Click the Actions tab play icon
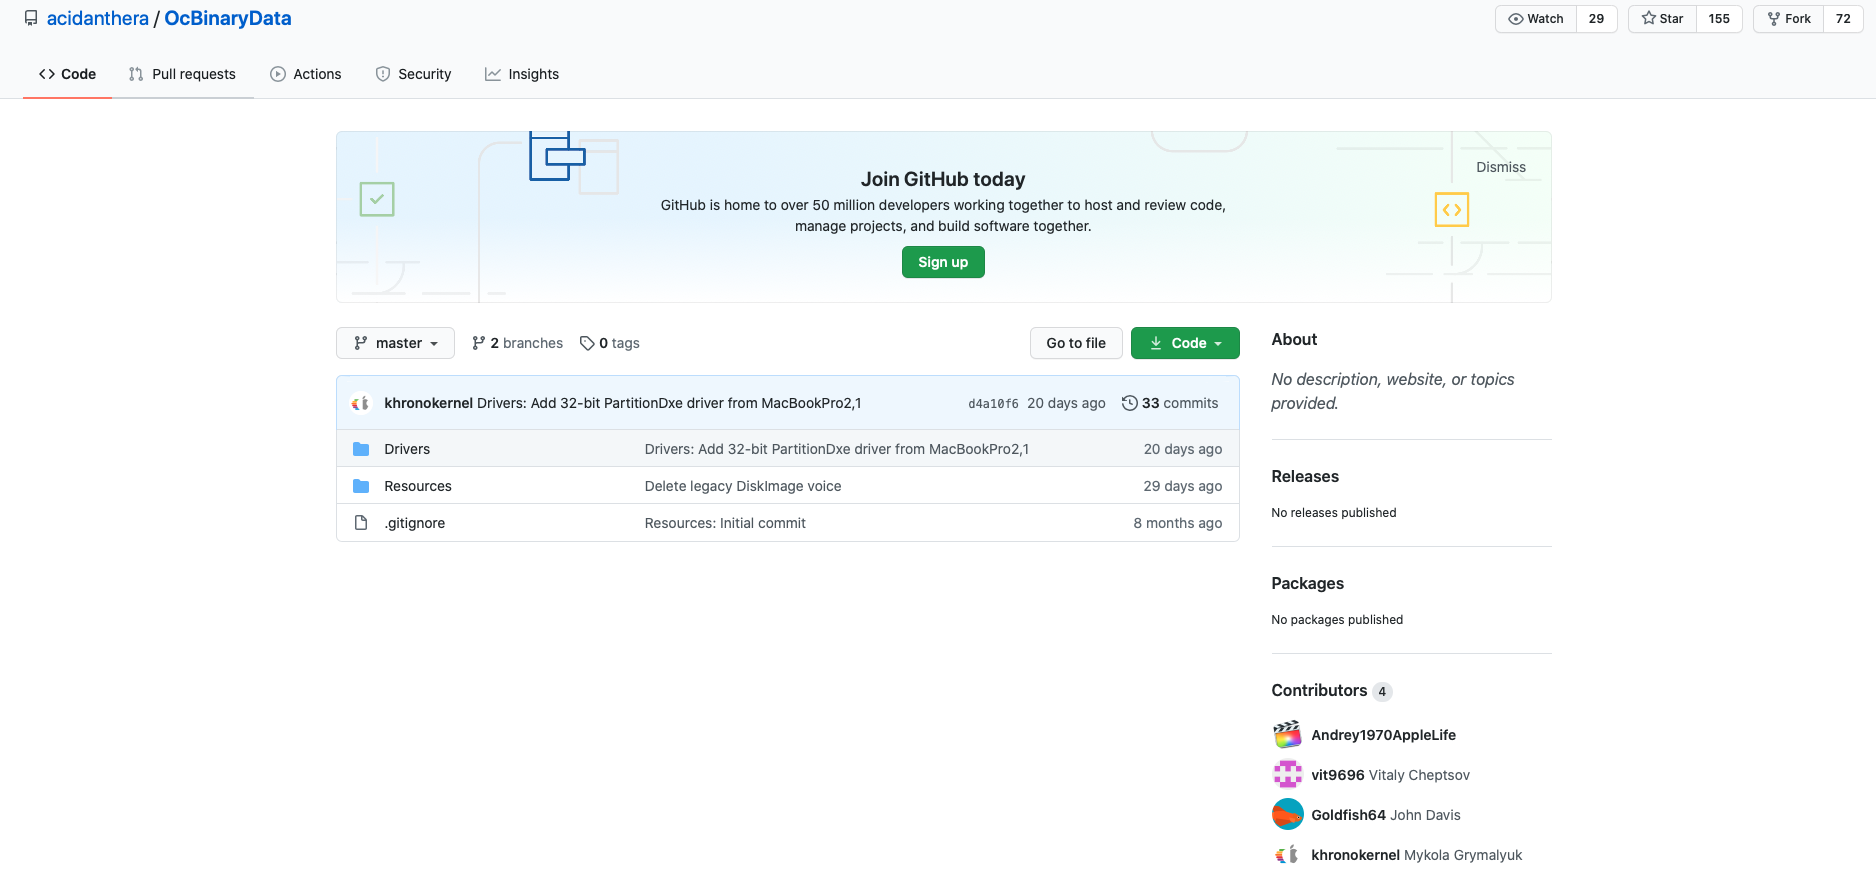Image resolution: width=1876 pixels, height=884 pixels. tap(278, 74)
